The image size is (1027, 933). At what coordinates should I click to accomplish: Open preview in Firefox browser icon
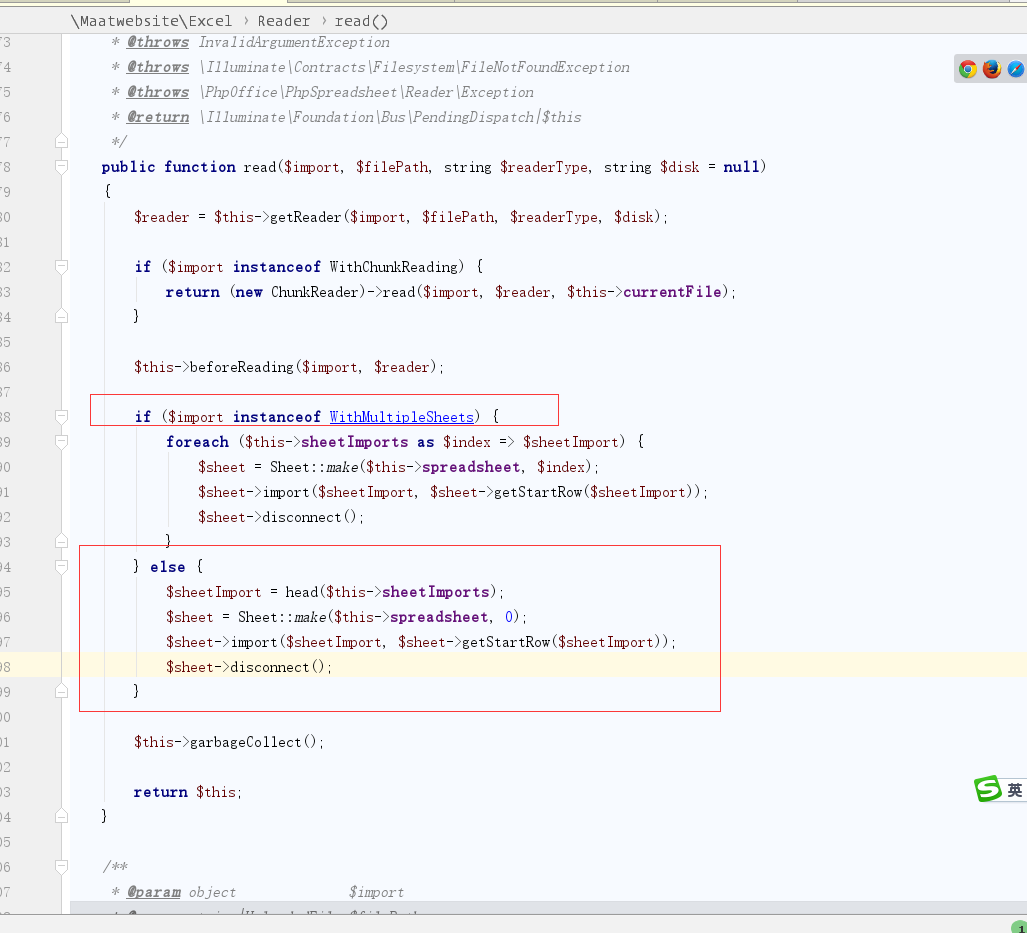pos(992,69)
